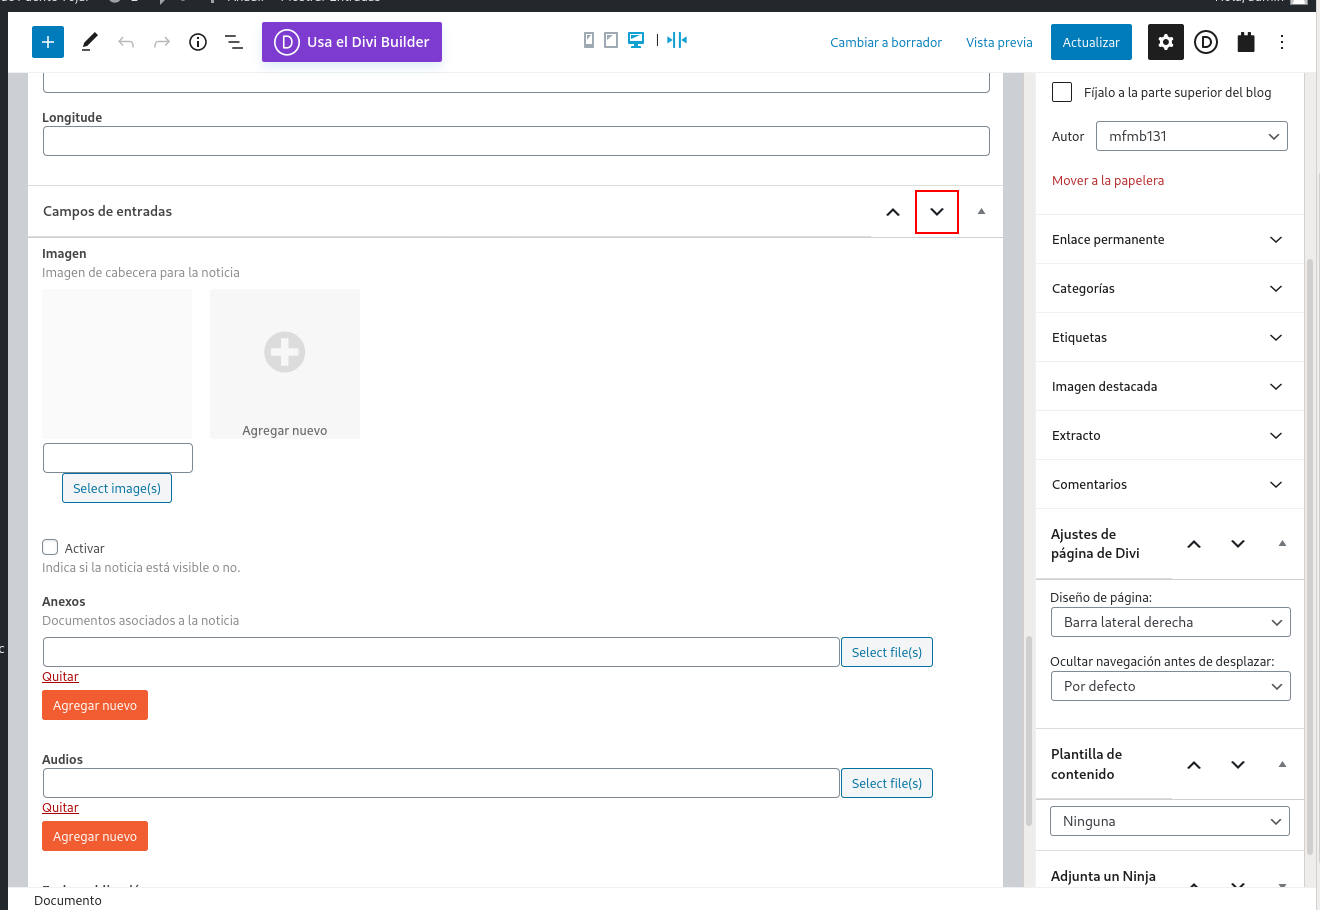The image size is (1320, 910).
Task: Open the Diseño de página dropdown
Action: coord(1170,622)
